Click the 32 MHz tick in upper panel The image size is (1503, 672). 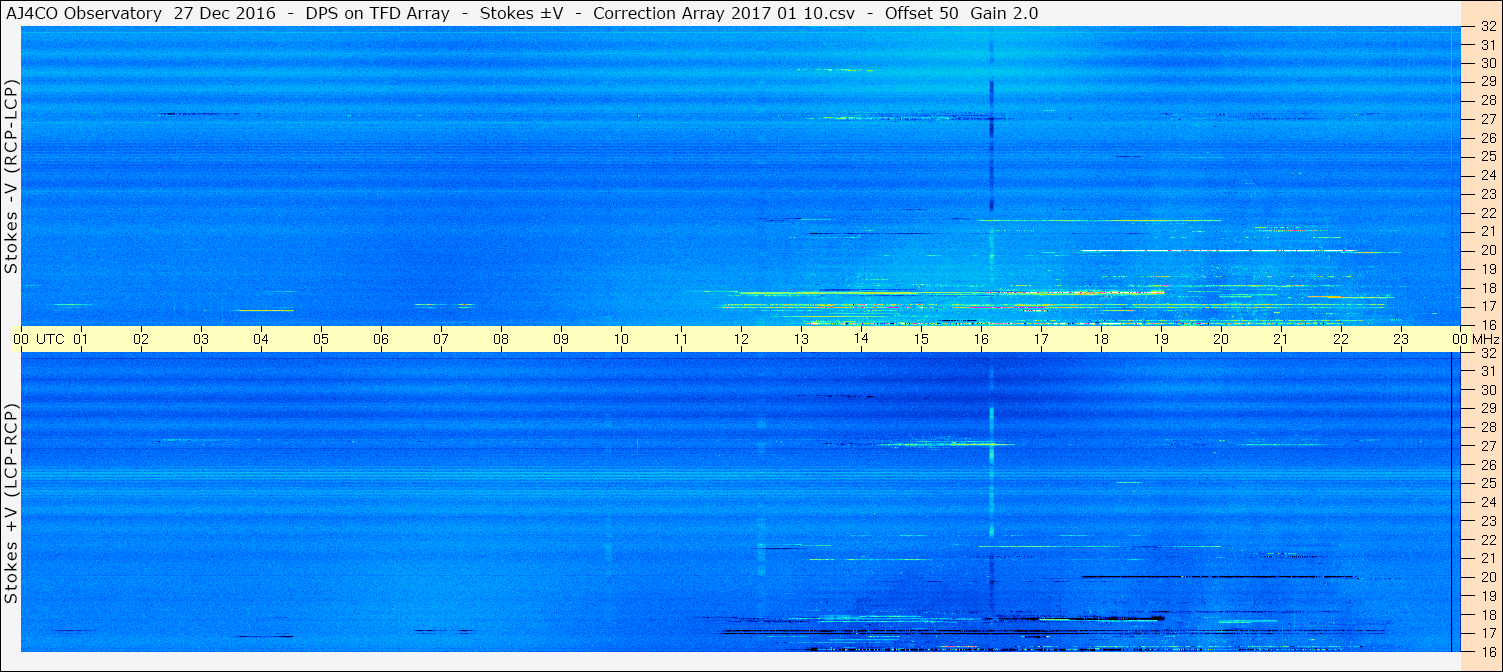tap(1487, 26)
